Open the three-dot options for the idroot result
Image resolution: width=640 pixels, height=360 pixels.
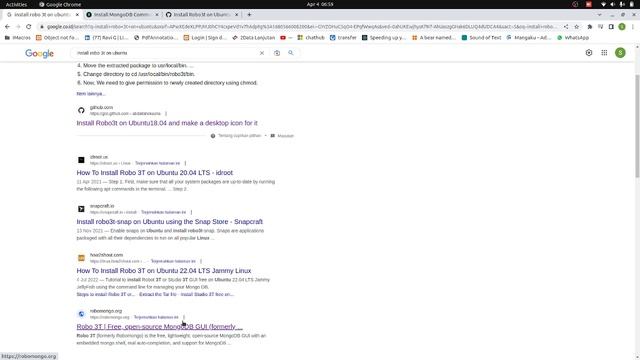pos(185,163)
